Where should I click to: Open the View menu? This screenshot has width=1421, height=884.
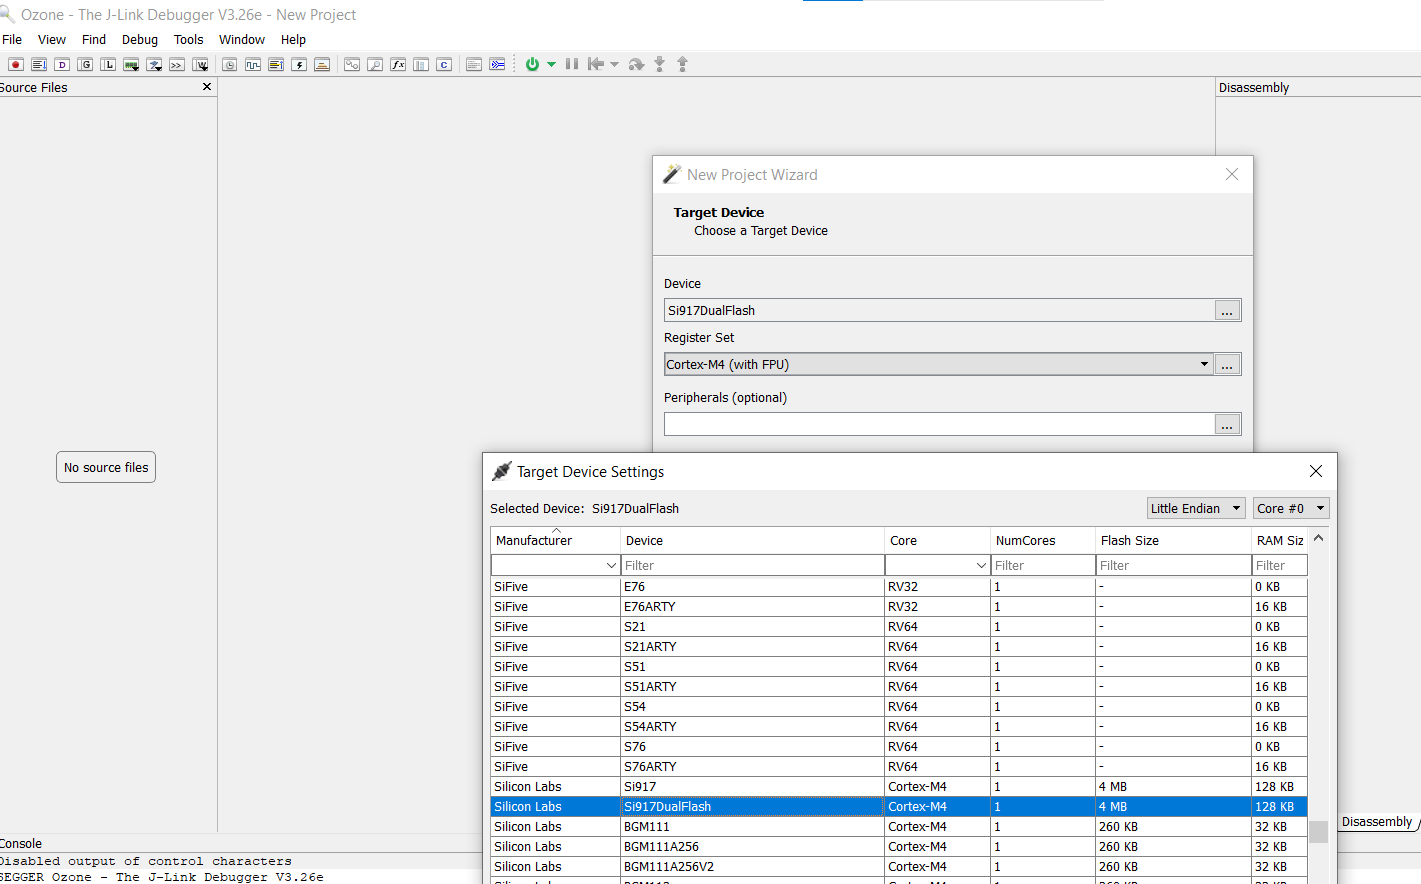click(x=52, y=40)
